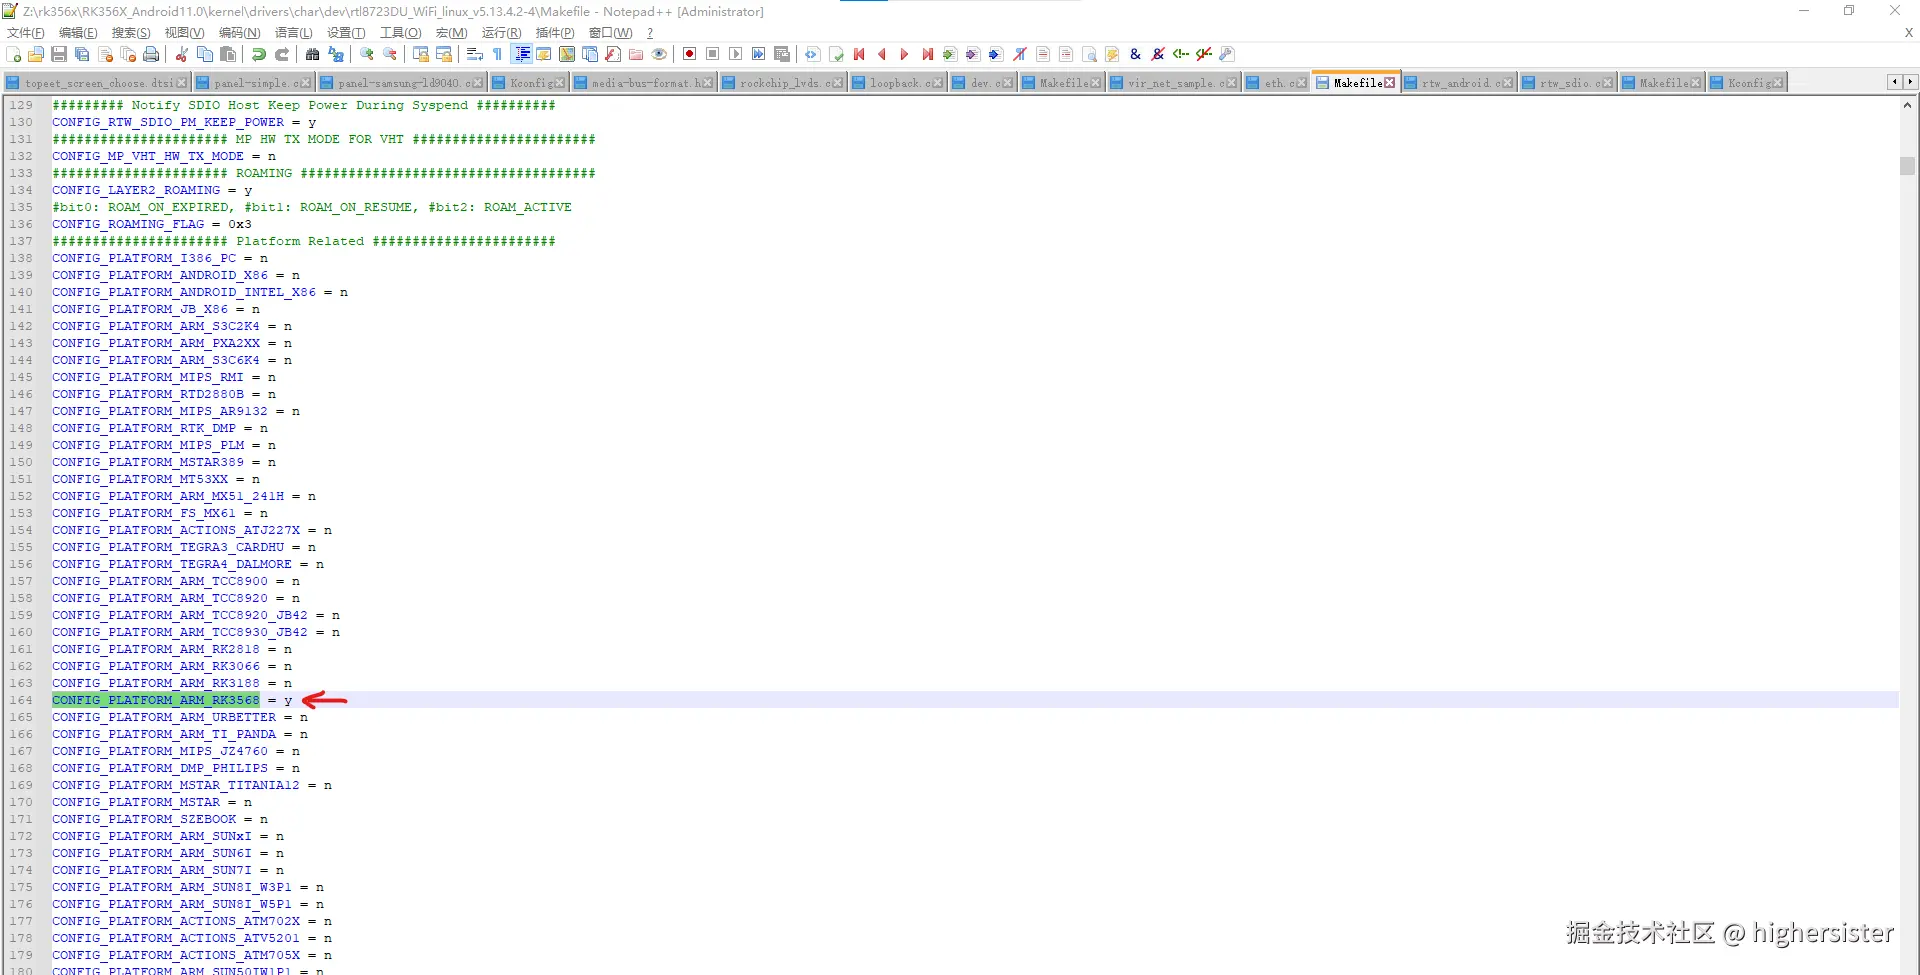Screen dimensions: 1920x975
Task: Play back the recorded macro
Action: (735, 54)
